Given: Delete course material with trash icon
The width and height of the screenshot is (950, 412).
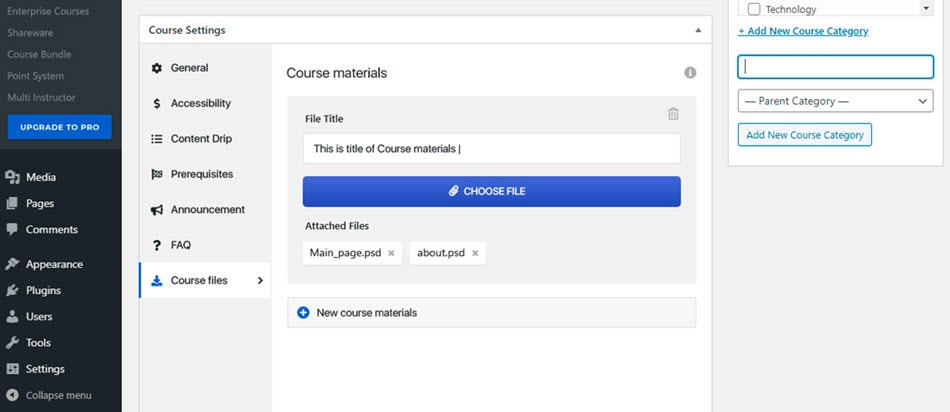Looking at the screenshot, I should click(x=673, y=114).
